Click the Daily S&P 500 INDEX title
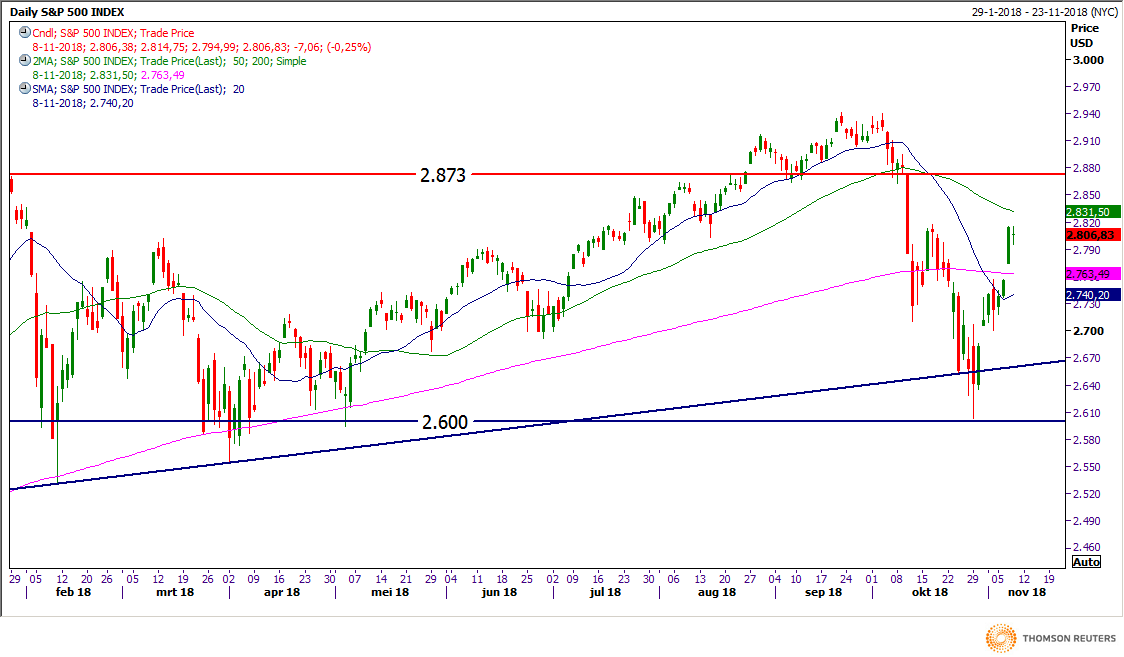 click(67, 12)
